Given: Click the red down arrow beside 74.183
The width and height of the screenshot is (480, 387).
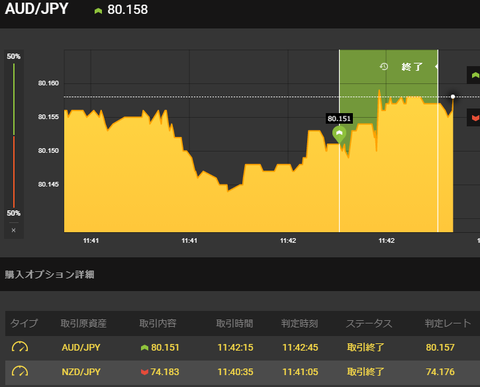Looking at the screenshot, I should tap(144, 372).
